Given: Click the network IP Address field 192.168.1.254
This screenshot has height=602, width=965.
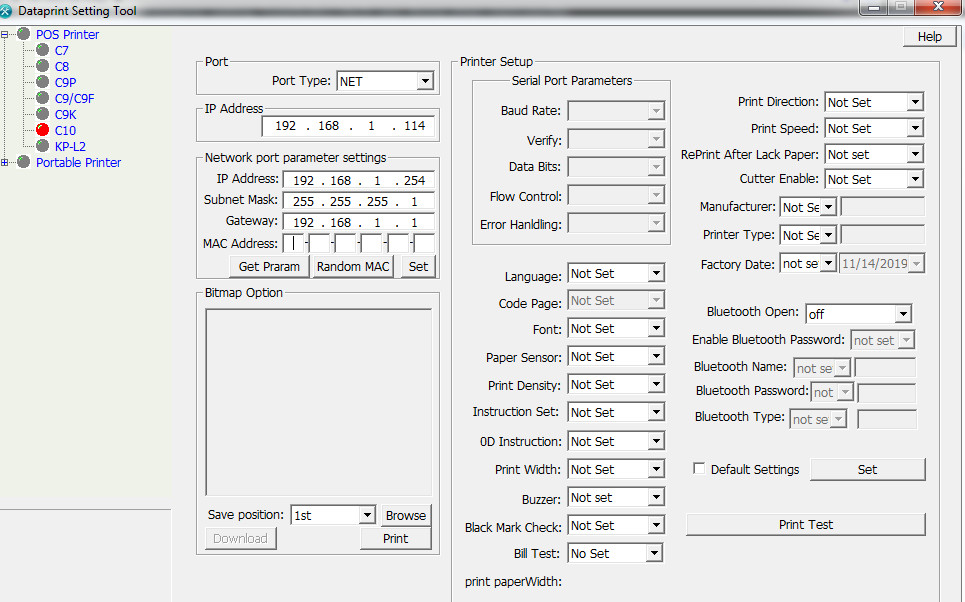Looking at the screenshot, I should 359,180.
